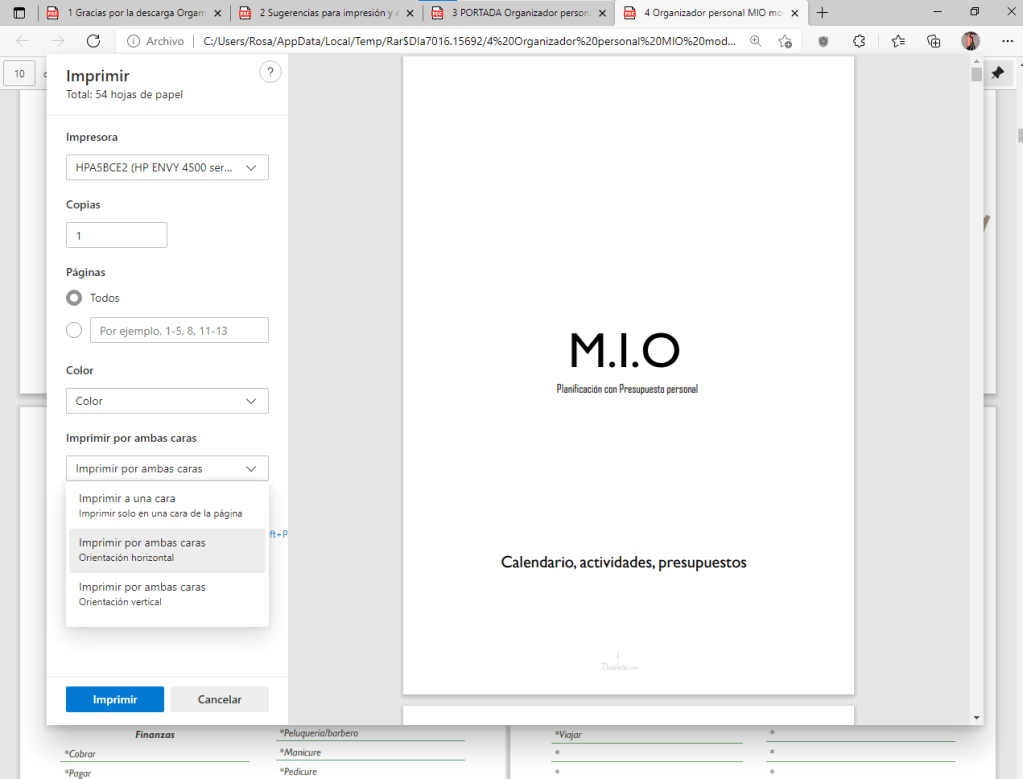The height and width of the screenshot is (779, 1023).
Task: Click the Copias number input field
Action: pos(116,236)
